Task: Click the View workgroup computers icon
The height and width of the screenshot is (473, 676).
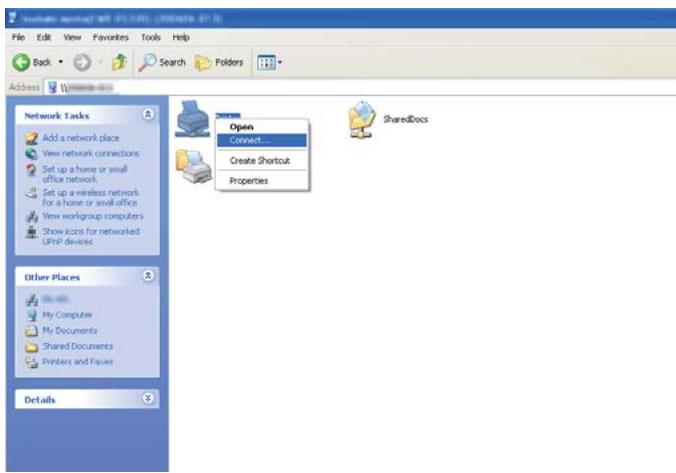Action: tap(31, 216)
